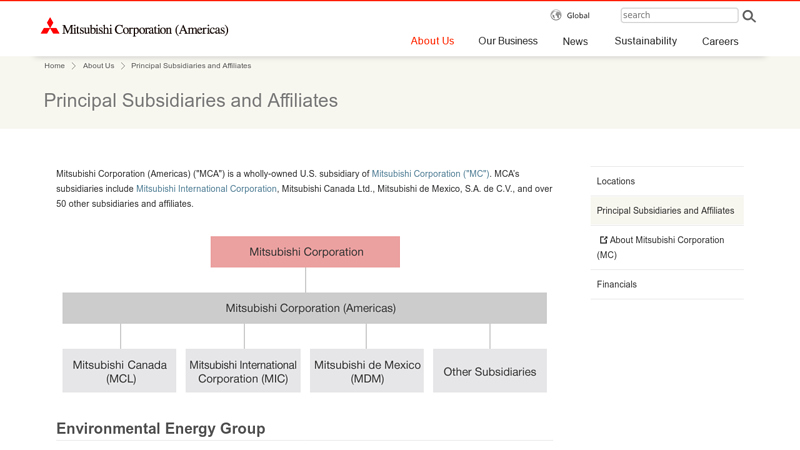Open About Mitsubishi Corporation (MC) sidebar link
This screenshot has width=800, height=450.
click(x=667, y=247)
